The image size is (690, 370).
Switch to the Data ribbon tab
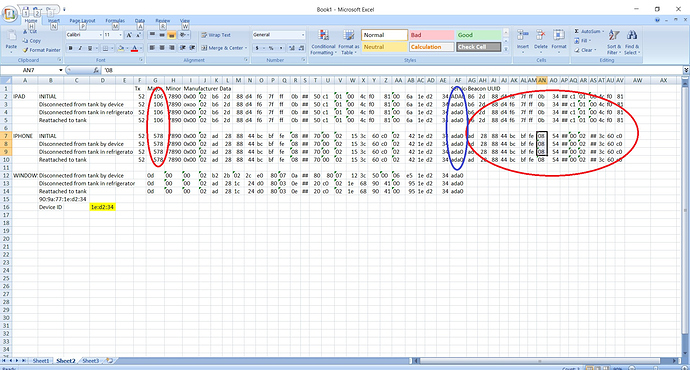tap(140, 21)
